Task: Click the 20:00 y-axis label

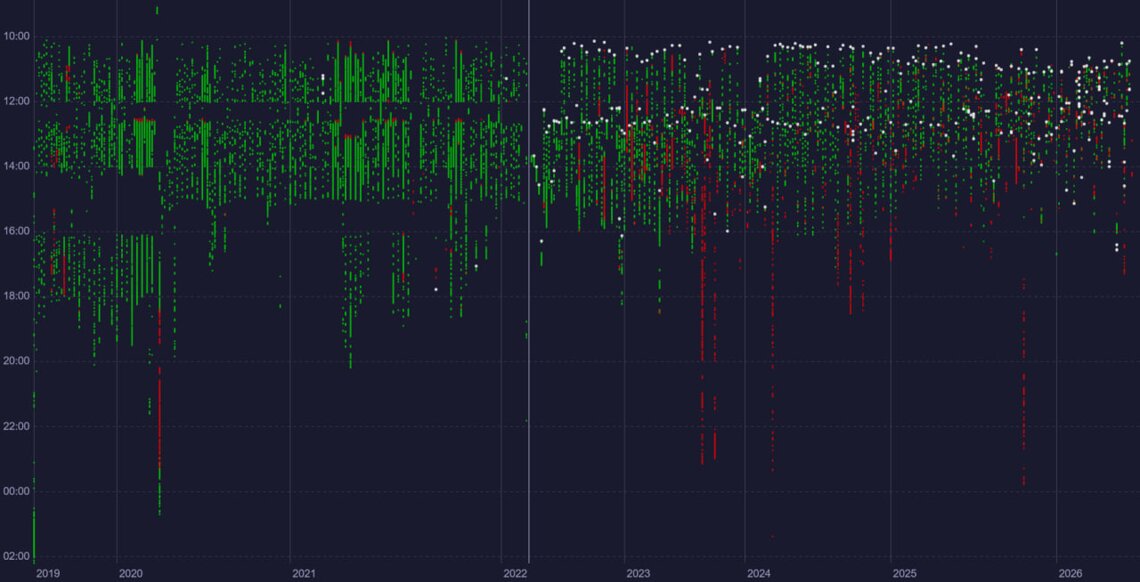Action: (17, 361)
